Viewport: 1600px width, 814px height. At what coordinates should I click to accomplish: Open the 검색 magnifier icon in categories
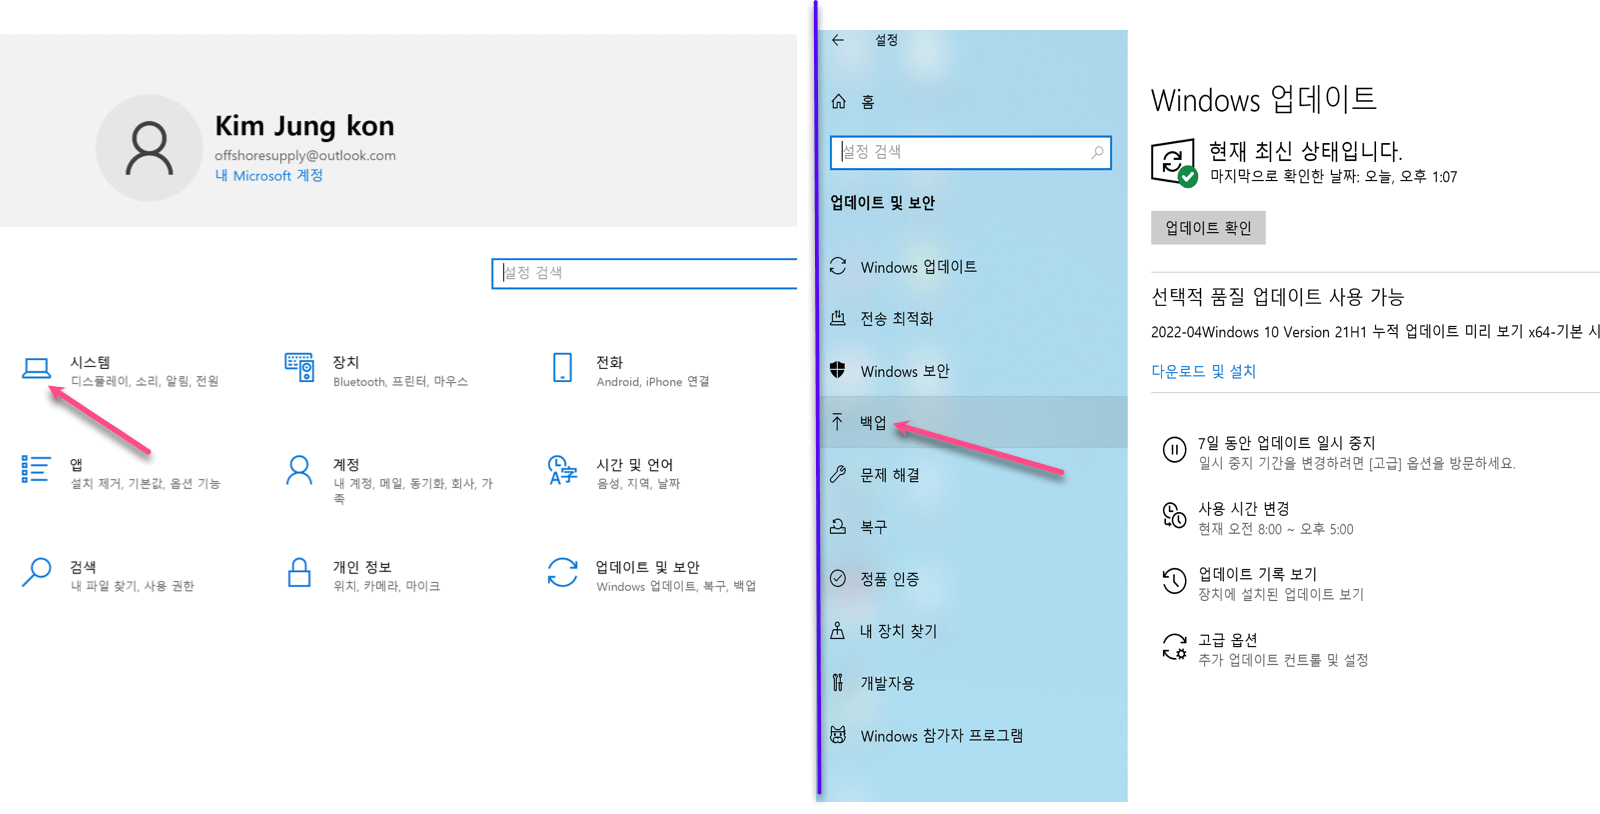tap(36, 572)
